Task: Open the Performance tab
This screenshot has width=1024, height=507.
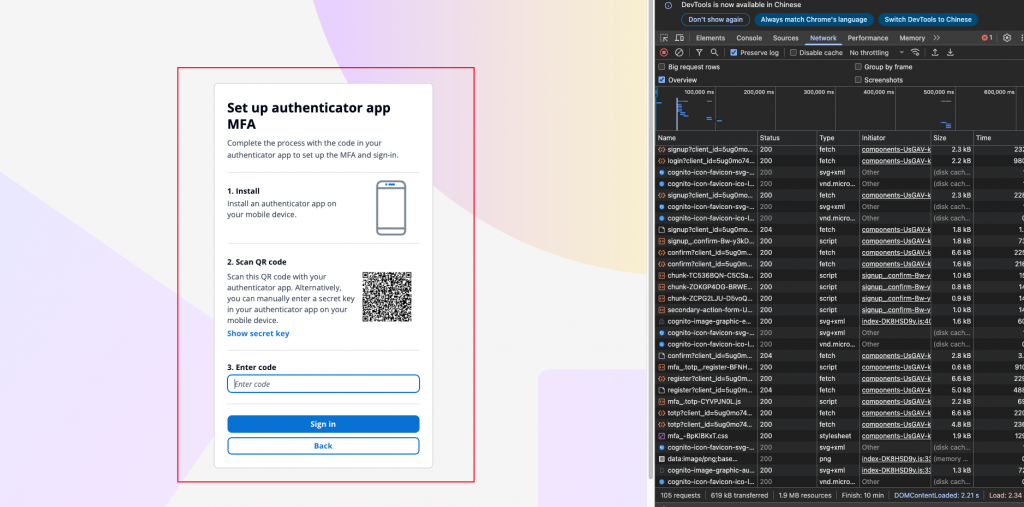Action: pyautogui.click(x=868, y=38)
